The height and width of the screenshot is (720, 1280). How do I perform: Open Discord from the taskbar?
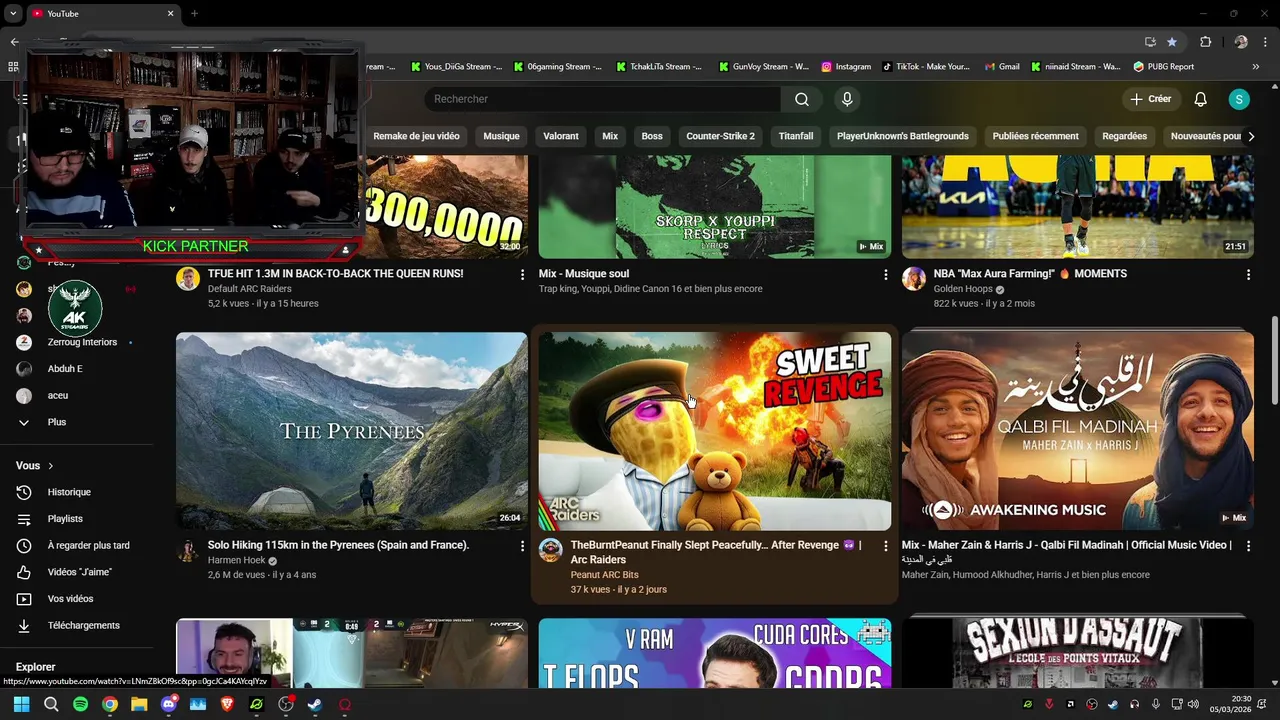pos(168,704)
